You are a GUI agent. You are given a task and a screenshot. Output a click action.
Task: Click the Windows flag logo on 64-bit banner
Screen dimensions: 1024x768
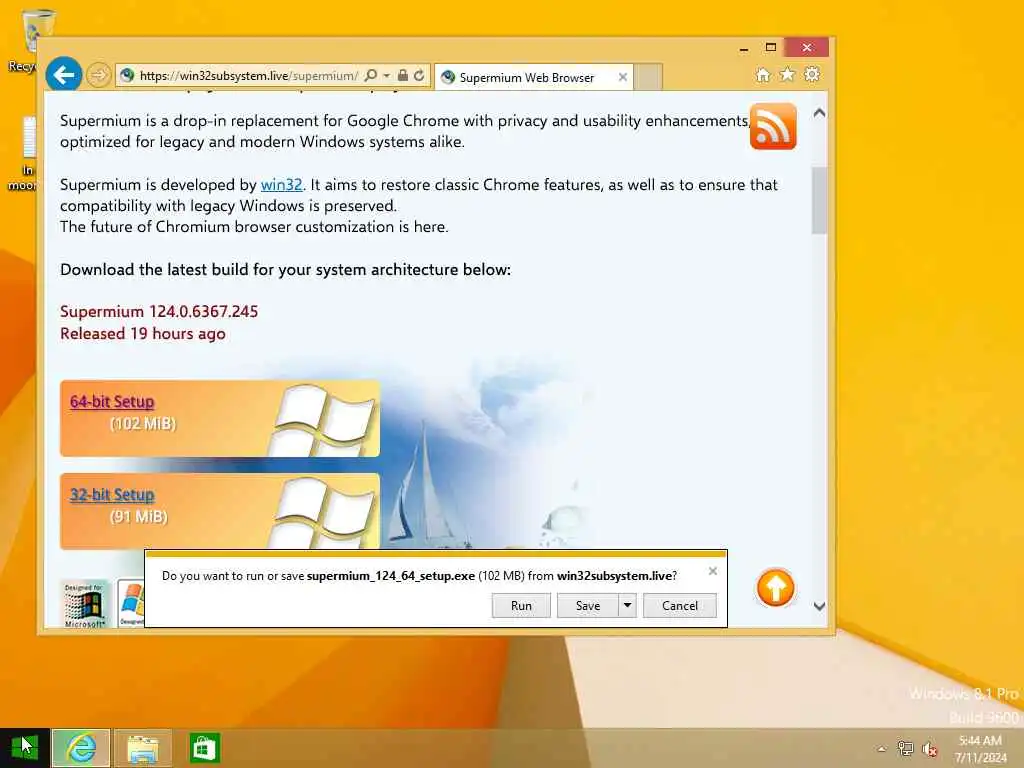324,420
